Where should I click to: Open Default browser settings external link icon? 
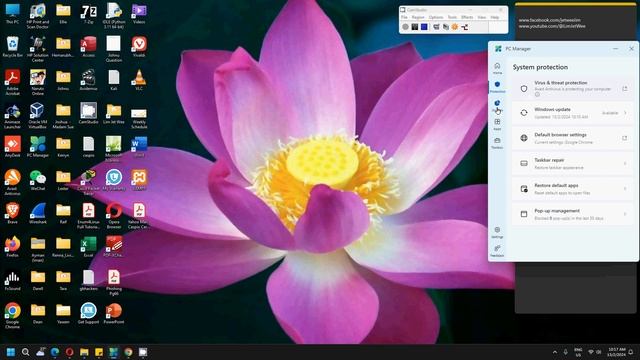[x=624, y=138]
